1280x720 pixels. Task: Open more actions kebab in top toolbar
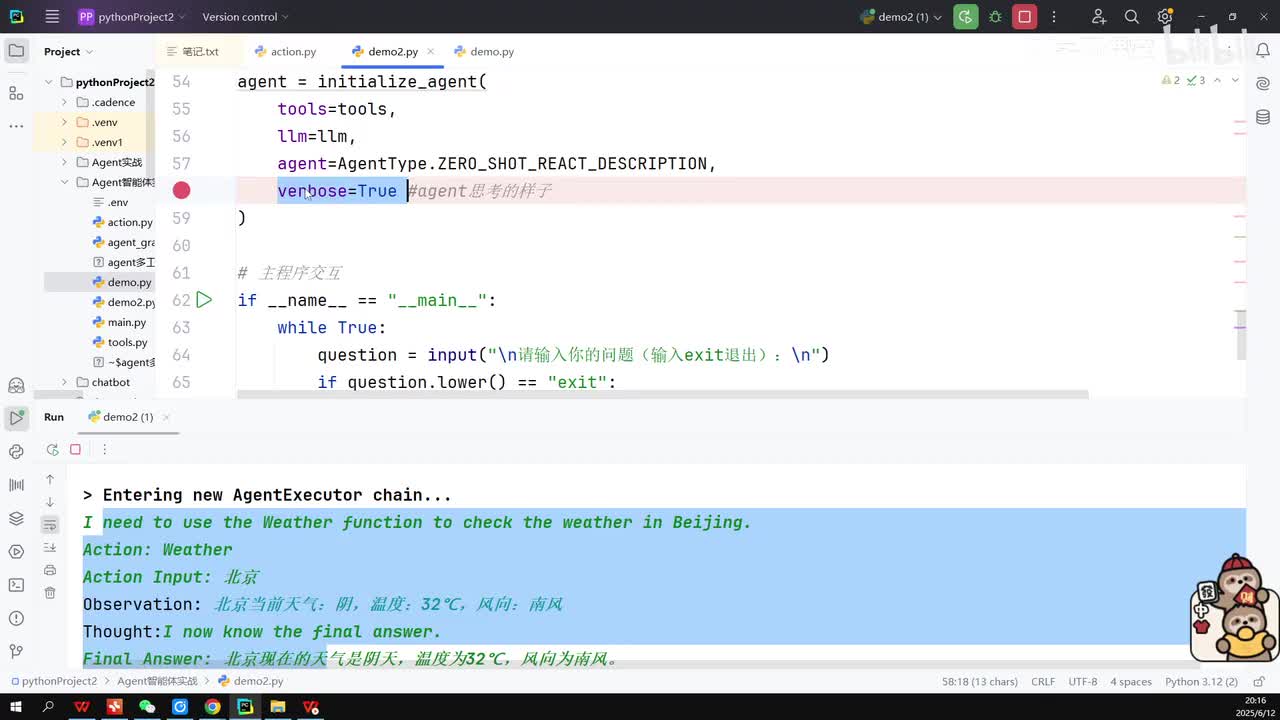[1053, 17]
